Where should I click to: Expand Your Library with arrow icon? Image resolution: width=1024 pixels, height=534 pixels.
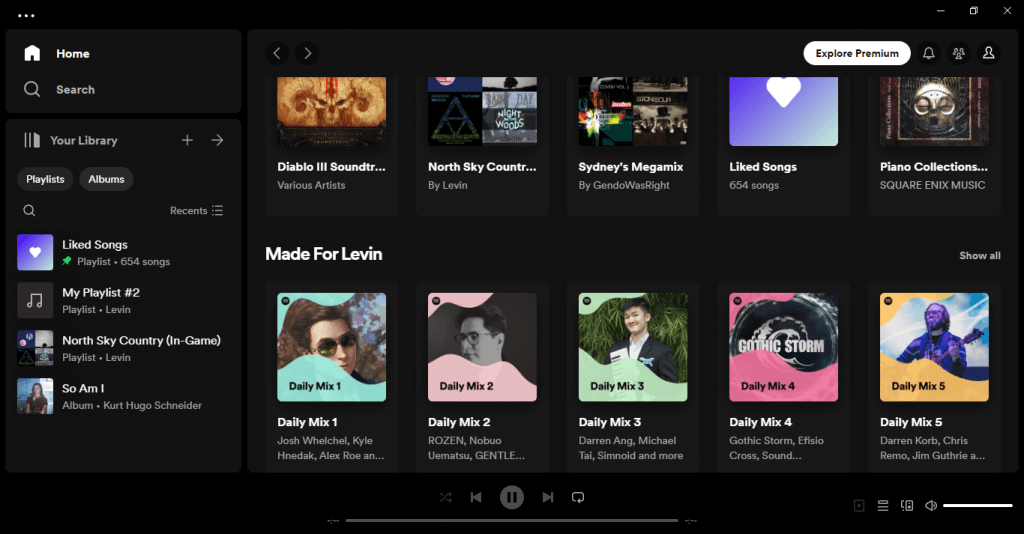[217, 140]
